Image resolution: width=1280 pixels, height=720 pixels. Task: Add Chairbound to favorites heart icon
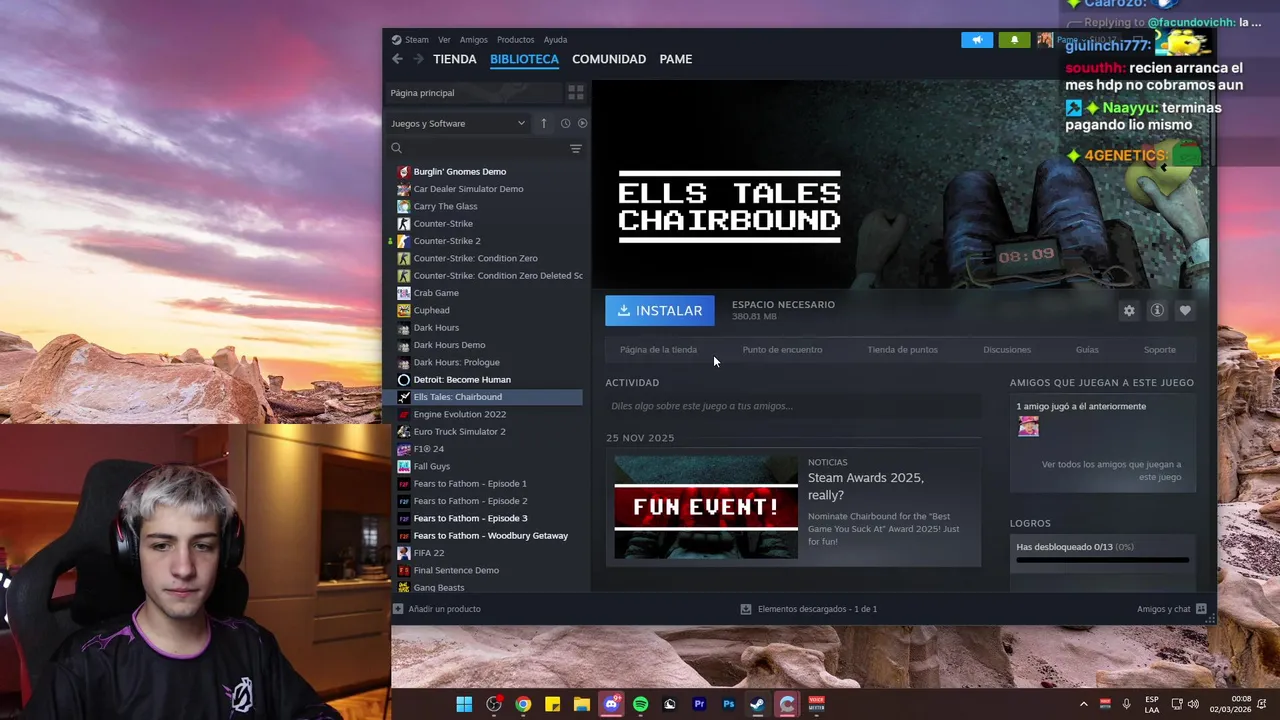pos(1185,311)
